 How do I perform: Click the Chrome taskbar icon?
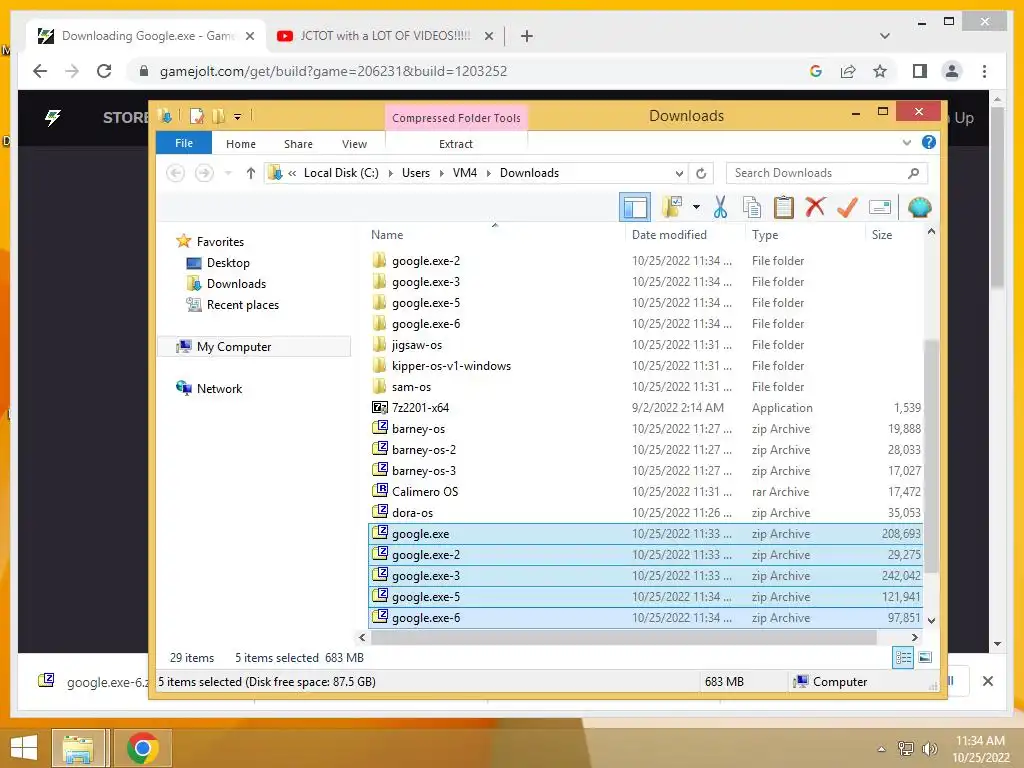pyautogui.click(x=142, y=748)
